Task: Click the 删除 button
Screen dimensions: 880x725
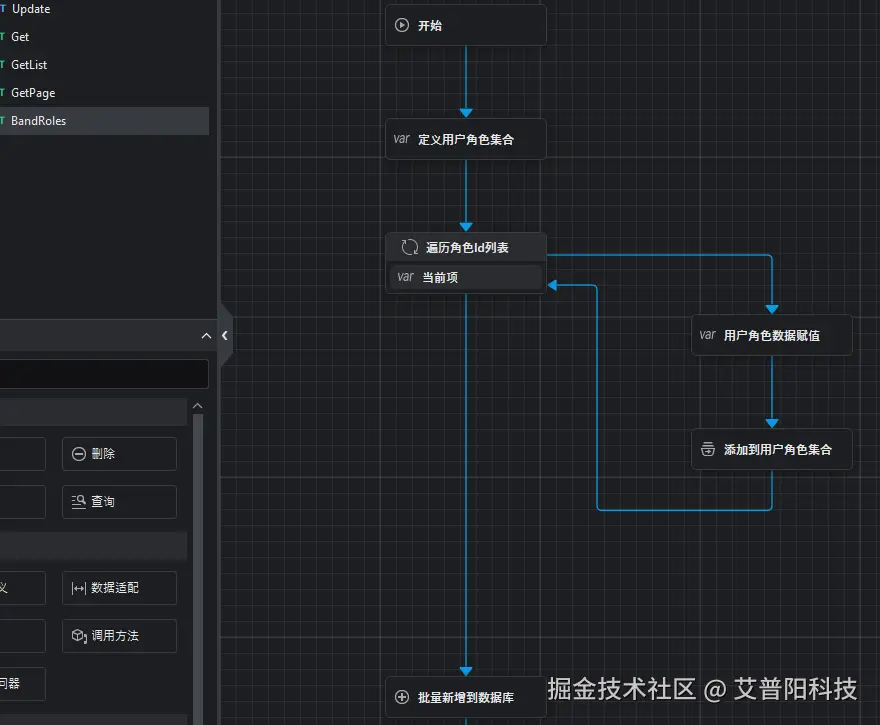Action: [119, 453]
